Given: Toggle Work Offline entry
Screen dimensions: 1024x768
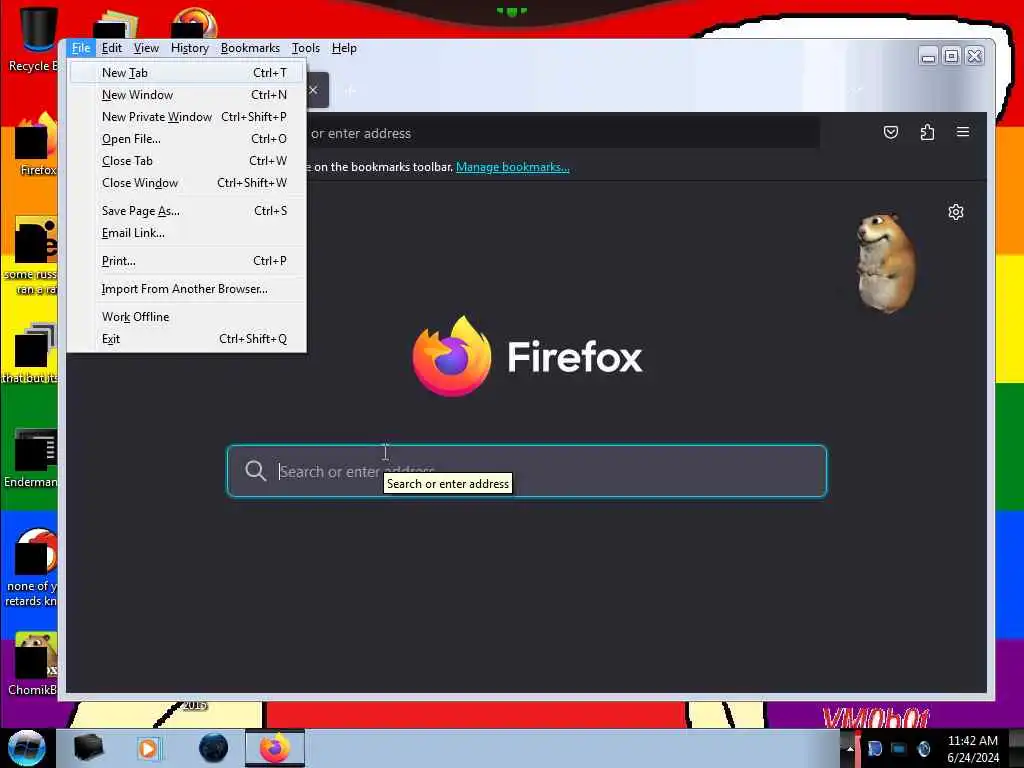Looking at the screenshot, I should point(187,317).
